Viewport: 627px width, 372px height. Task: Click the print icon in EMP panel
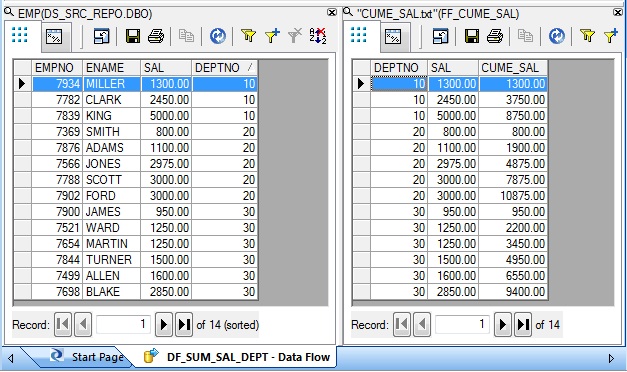(156, 36)
